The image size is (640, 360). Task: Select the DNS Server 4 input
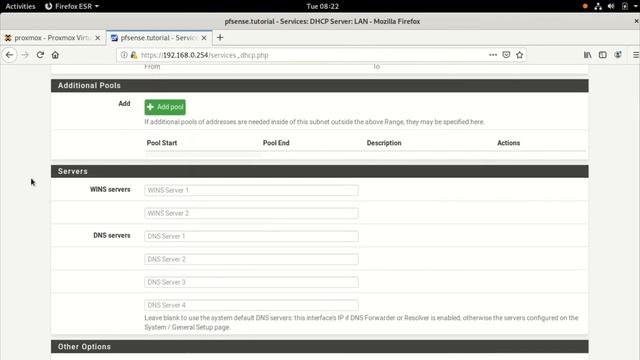coord(251,305)
